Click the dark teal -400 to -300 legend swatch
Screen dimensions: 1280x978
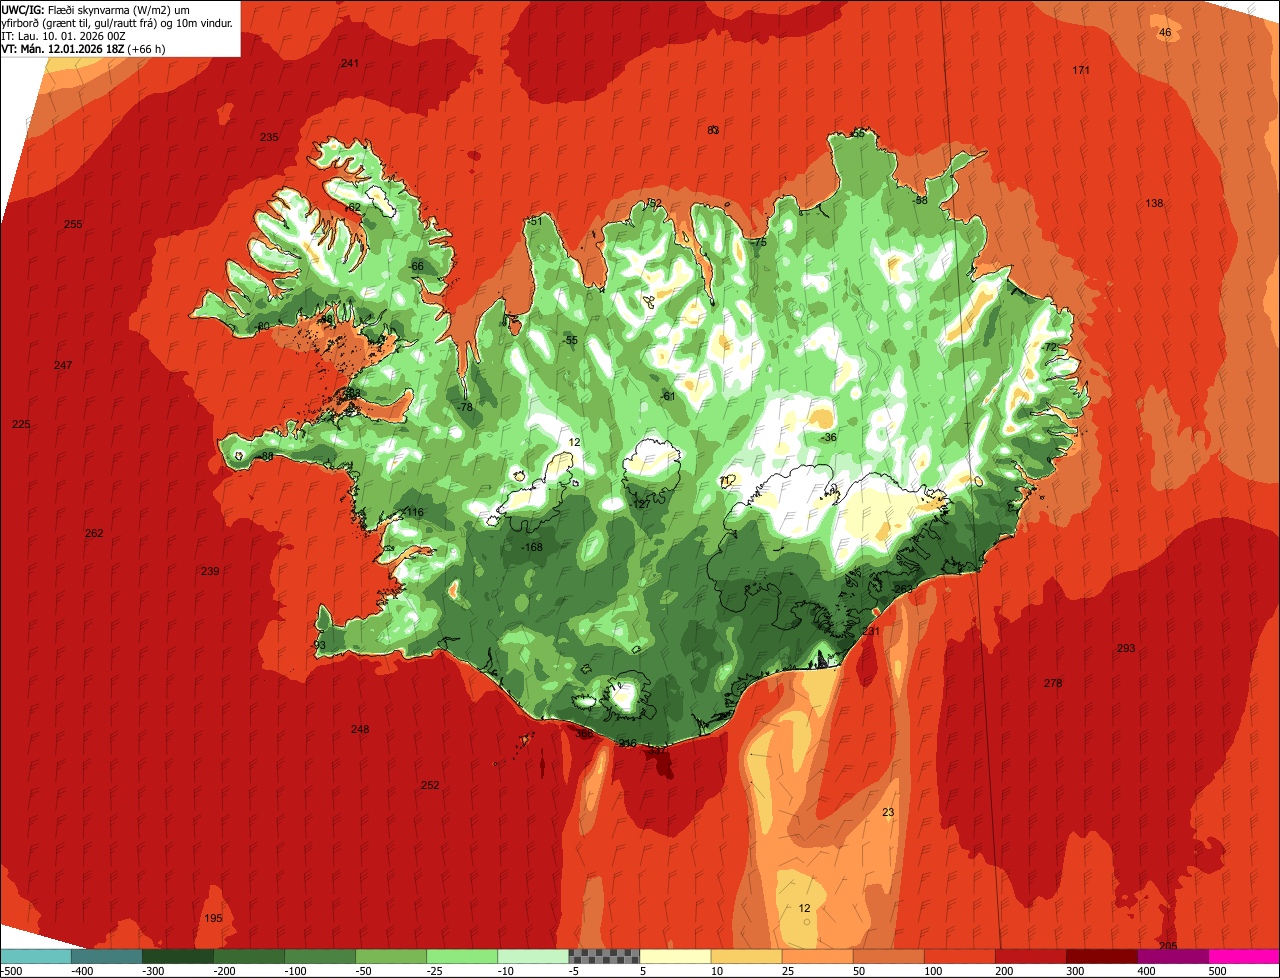pyautogui.click(x=106, y=956)
